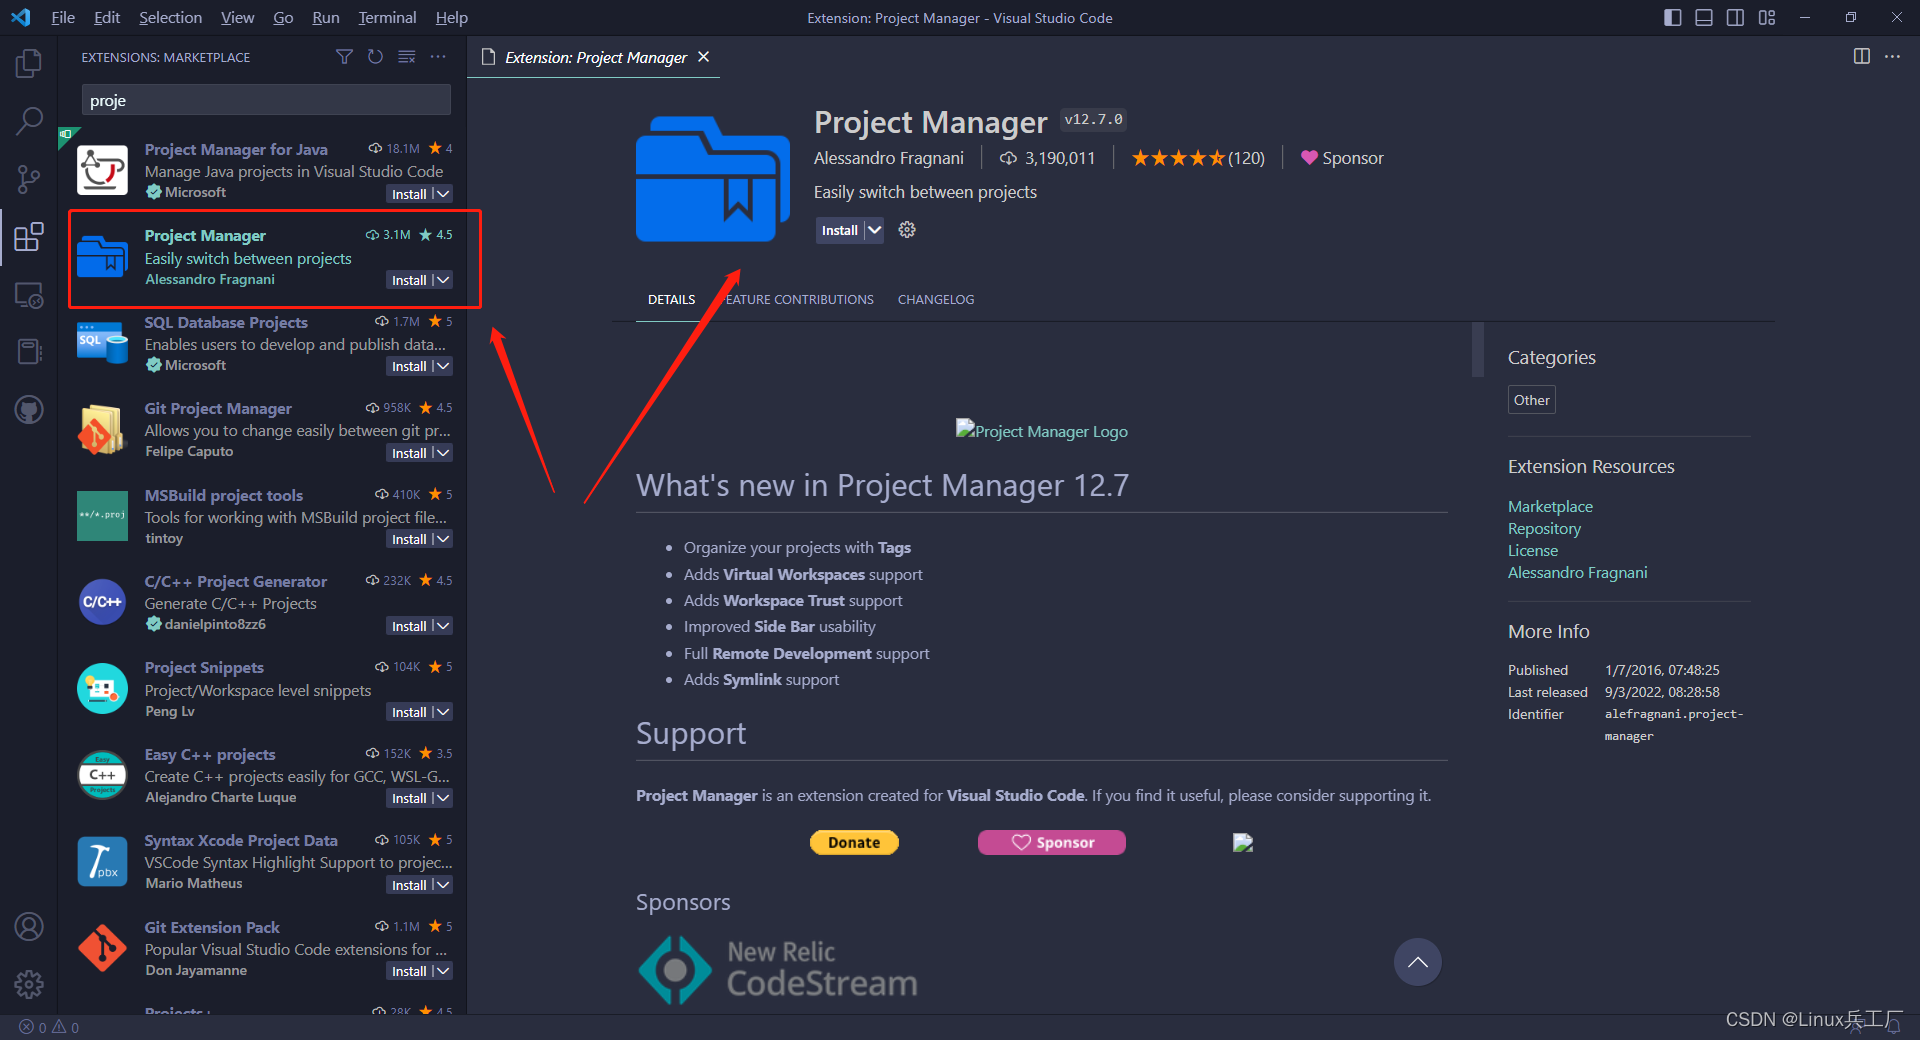Toggle the Primary Side Bar visibility
The height and width of the screenshot is (1040, 1920).
pos(1672,17)
